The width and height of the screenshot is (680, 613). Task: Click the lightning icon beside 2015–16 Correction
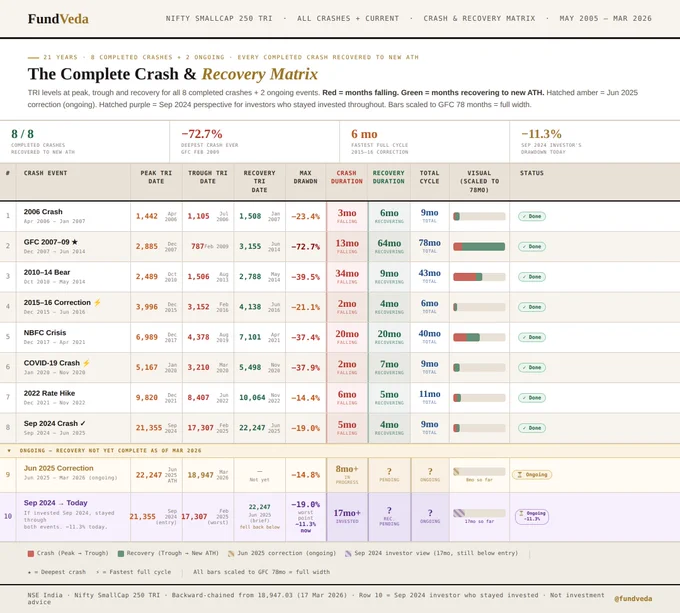point(97,303)
